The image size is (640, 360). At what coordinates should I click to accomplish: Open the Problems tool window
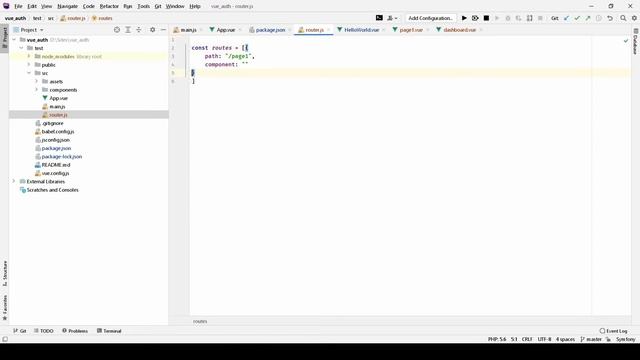[75, 331]
